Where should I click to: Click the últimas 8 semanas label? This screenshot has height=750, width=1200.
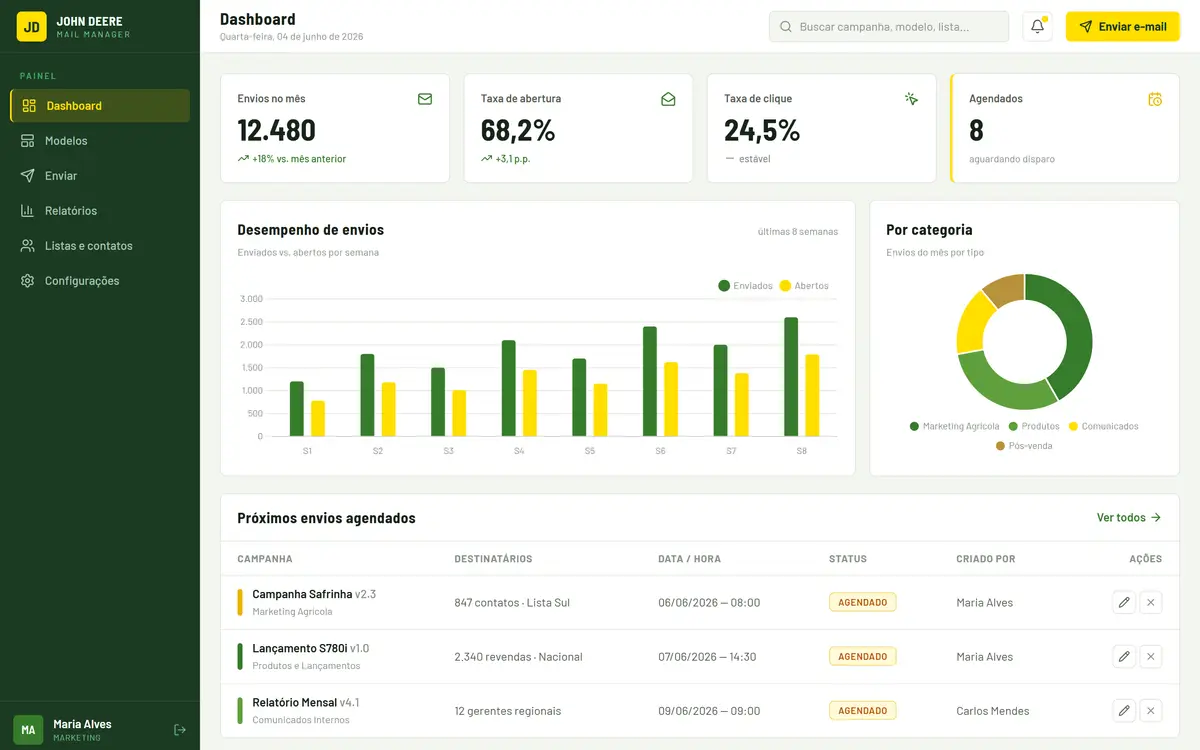point(798,232)
